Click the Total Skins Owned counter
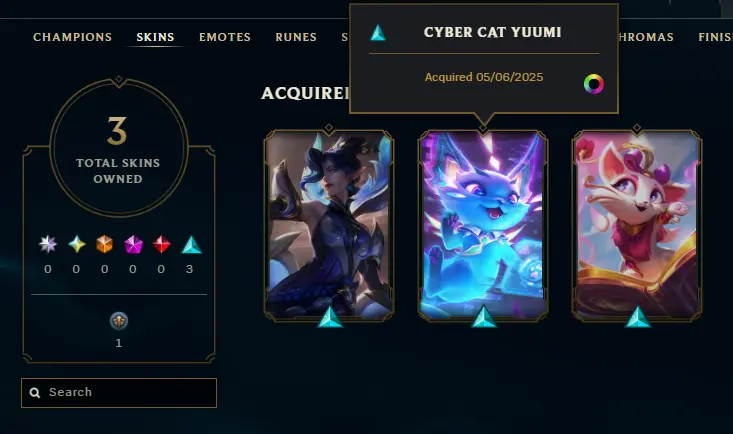 [119, 147]
